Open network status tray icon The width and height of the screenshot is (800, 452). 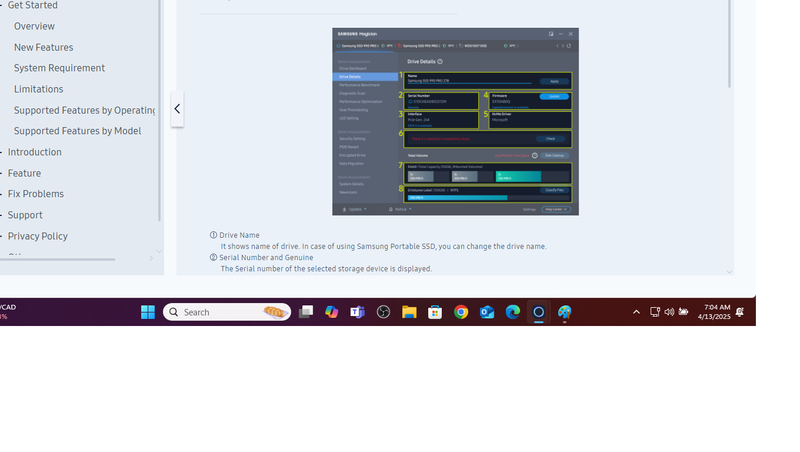(x=655, y=312)
